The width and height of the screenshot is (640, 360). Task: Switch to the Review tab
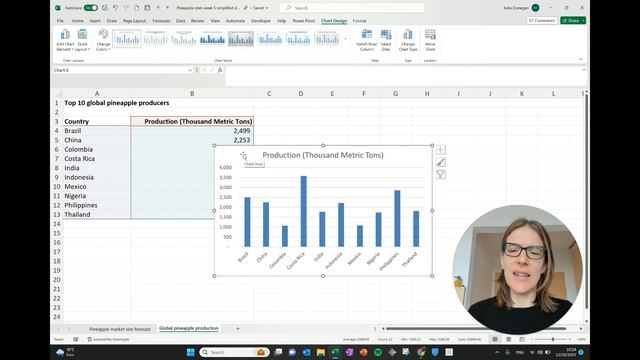[198, 21]
